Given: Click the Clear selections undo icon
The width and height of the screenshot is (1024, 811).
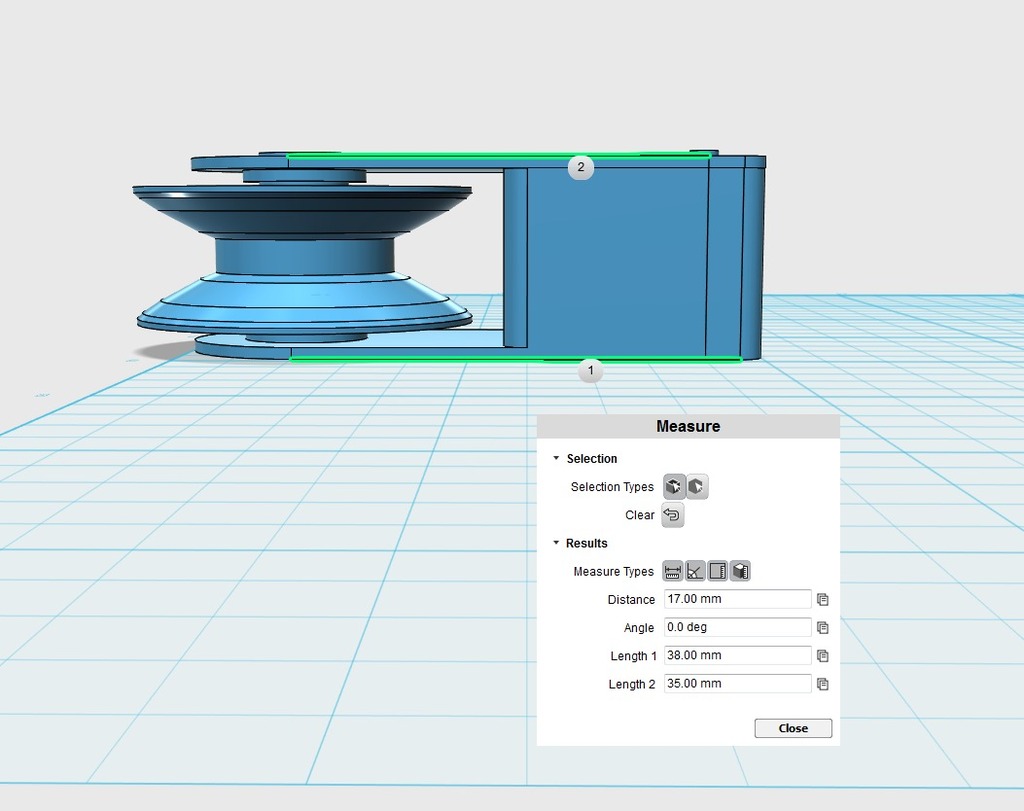Looking at the screenshot, I should point(672,515).
